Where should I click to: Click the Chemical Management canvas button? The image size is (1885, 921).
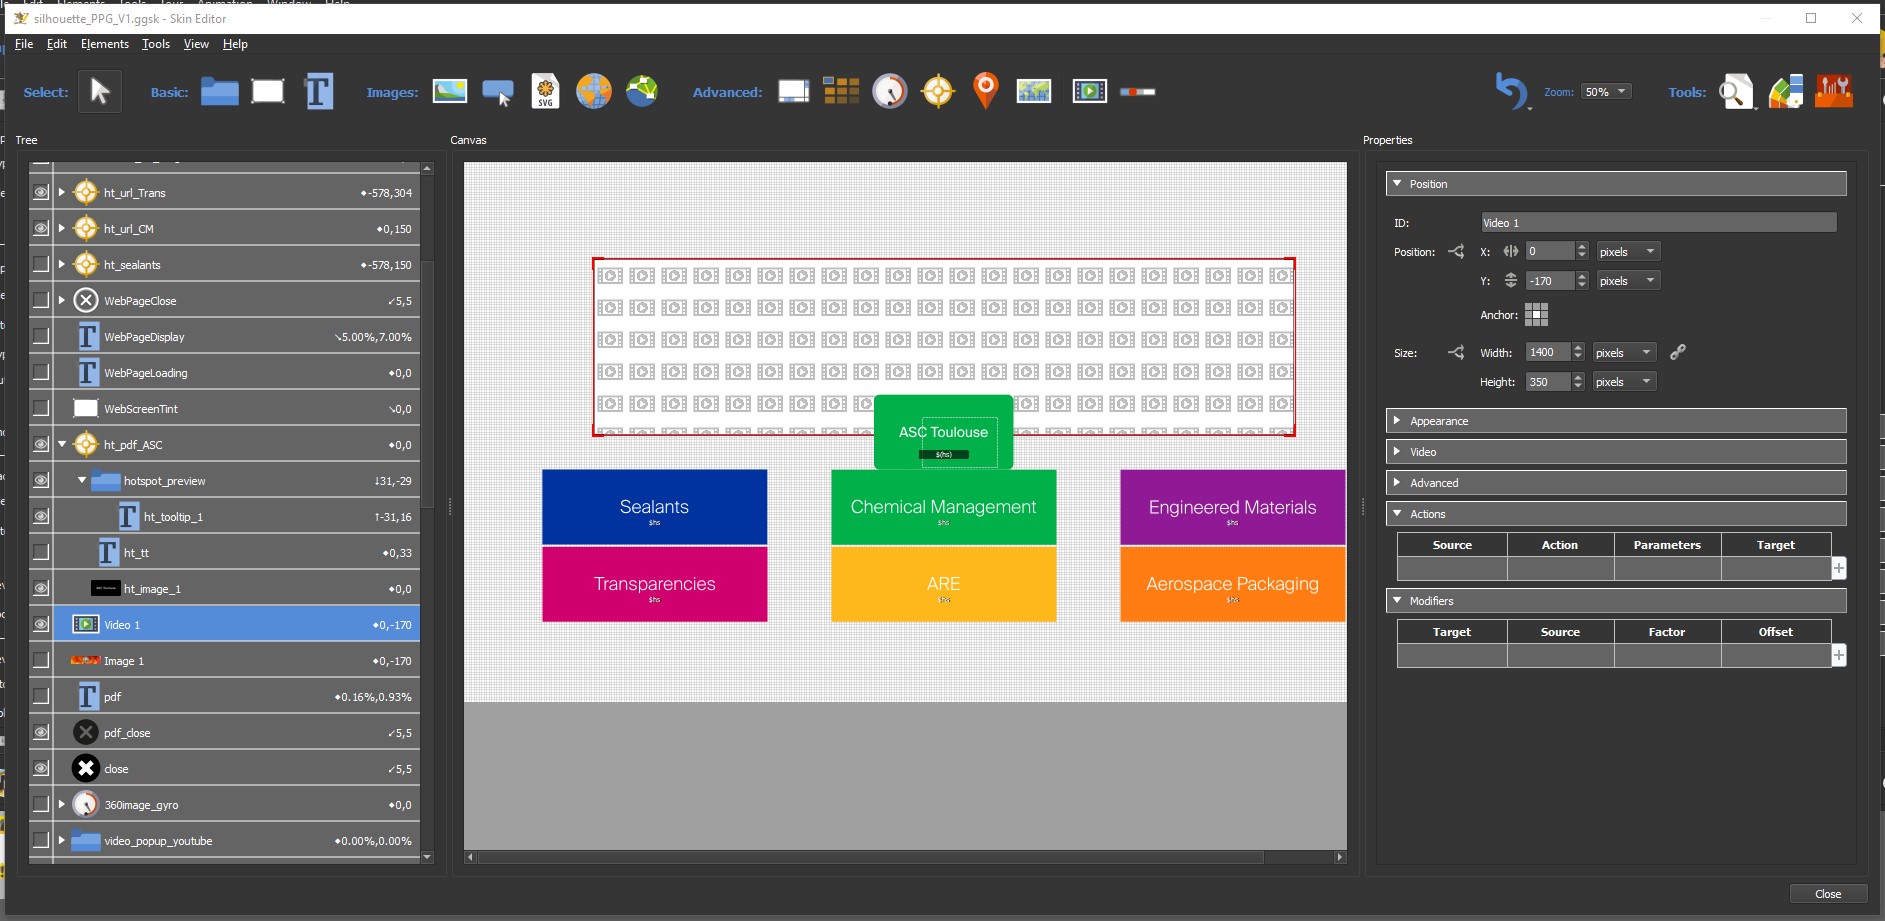(x=943, y=507)
